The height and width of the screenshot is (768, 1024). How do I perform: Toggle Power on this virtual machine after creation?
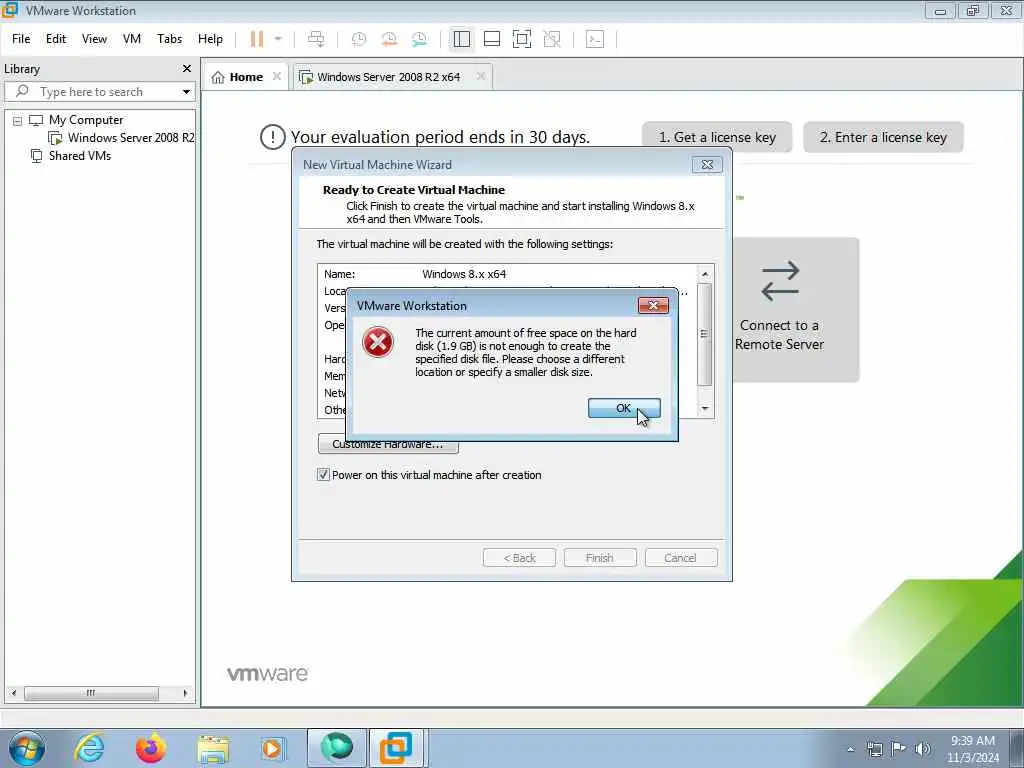(323, 475)
